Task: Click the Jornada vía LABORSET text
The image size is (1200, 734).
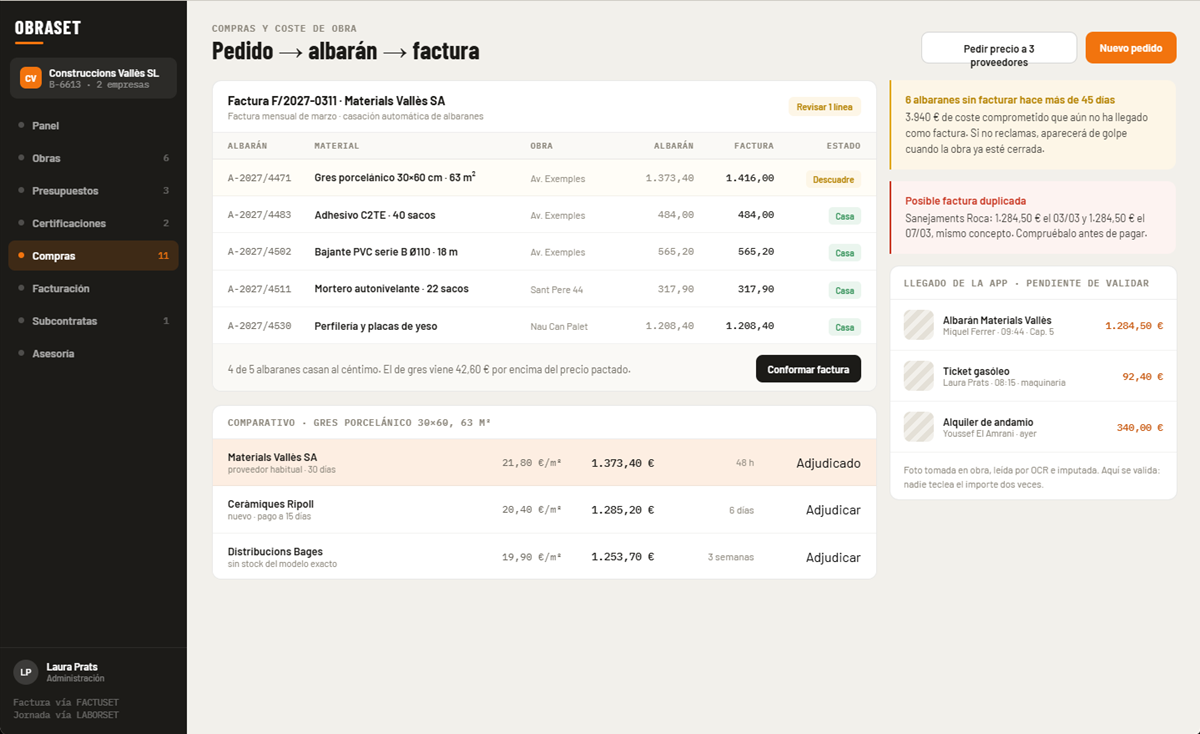Action: click(66, 715)
